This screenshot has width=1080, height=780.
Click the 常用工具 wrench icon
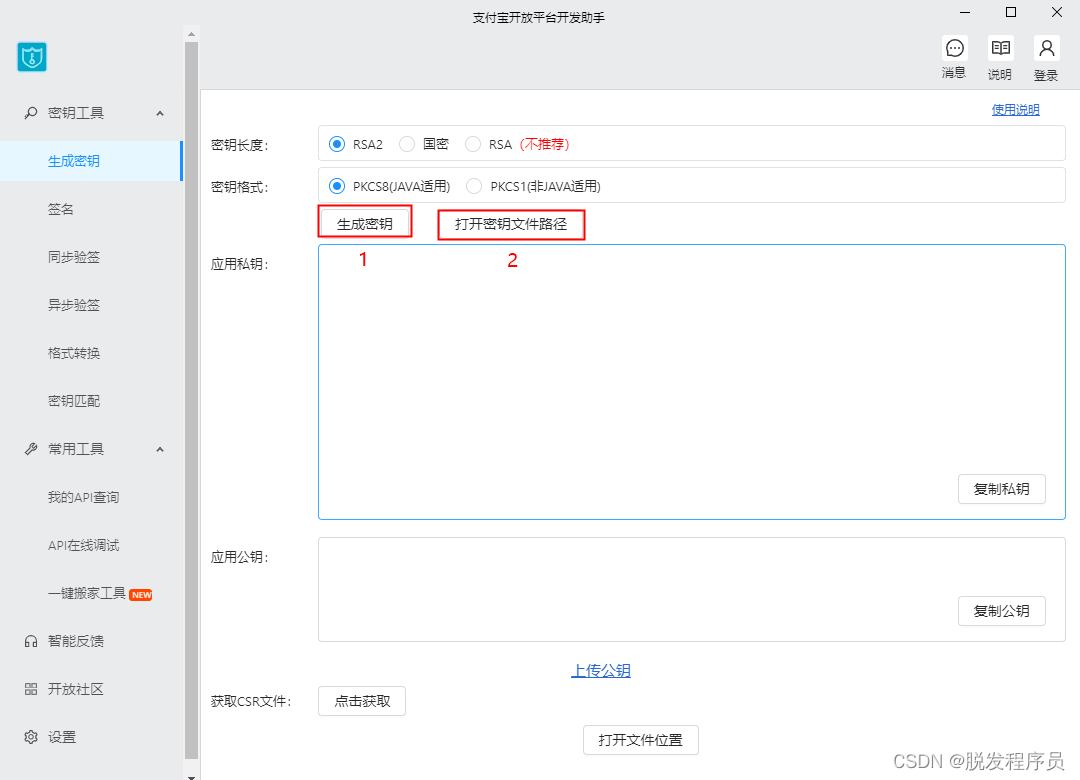31,449
